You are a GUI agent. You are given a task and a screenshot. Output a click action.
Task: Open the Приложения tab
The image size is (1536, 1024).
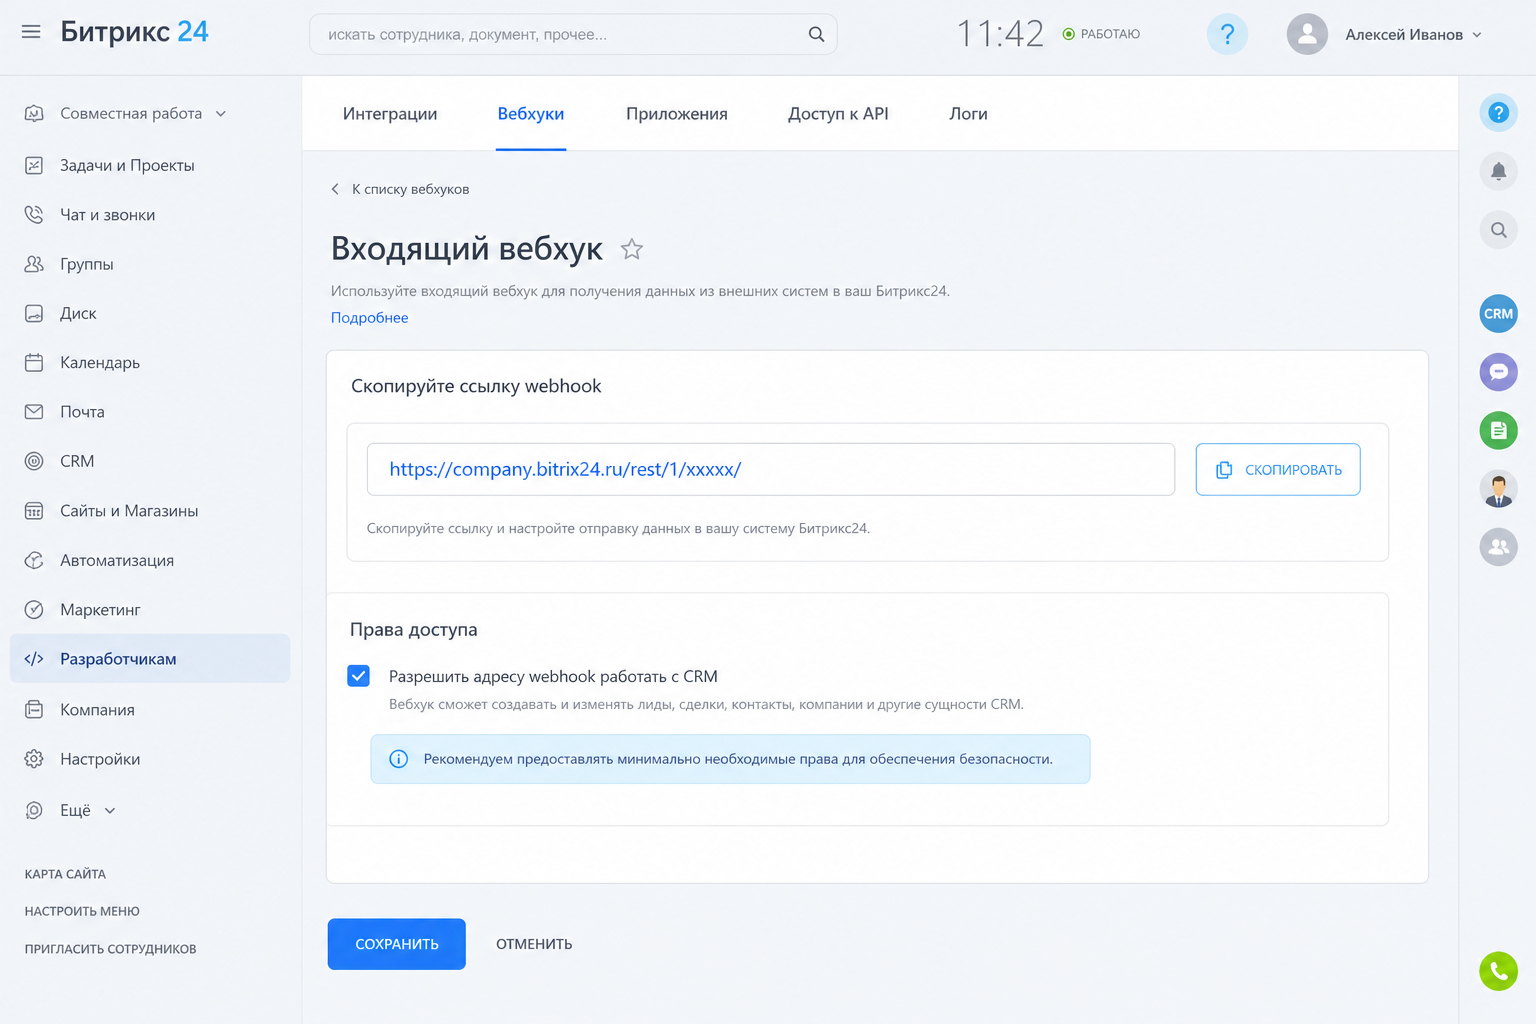(x=677, y=114)
